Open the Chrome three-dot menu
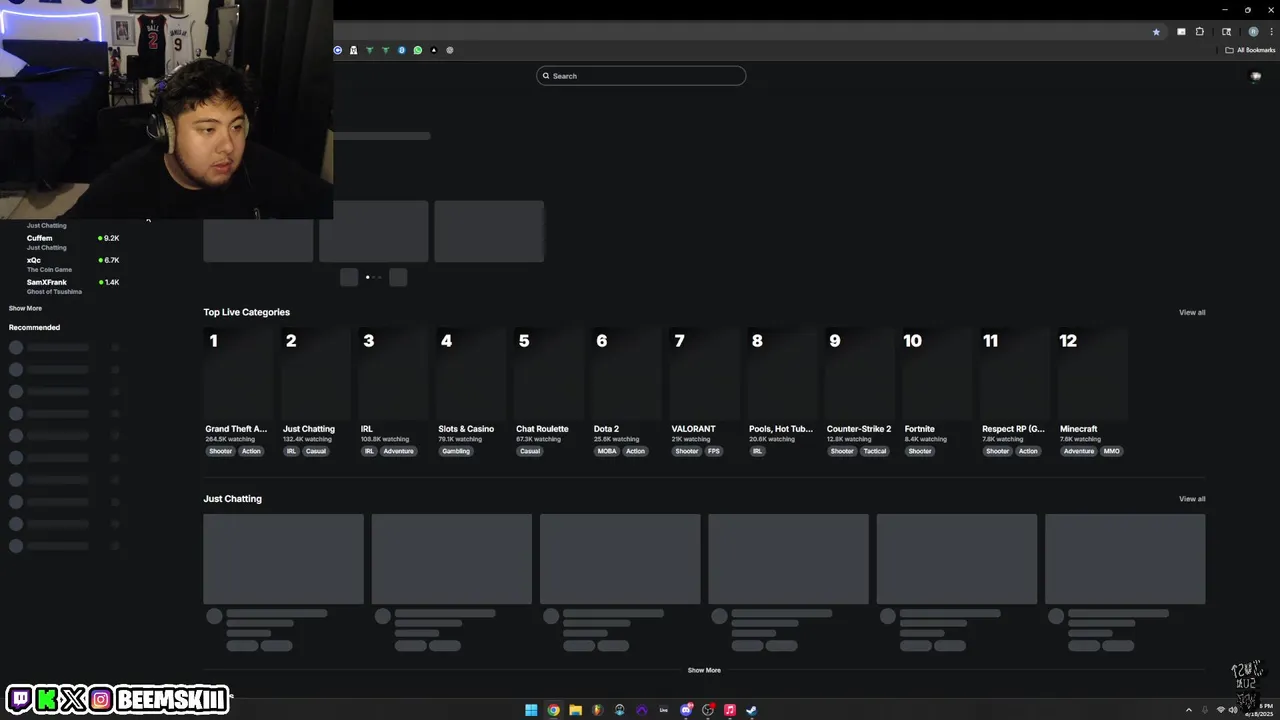 tap(1271, 32)
